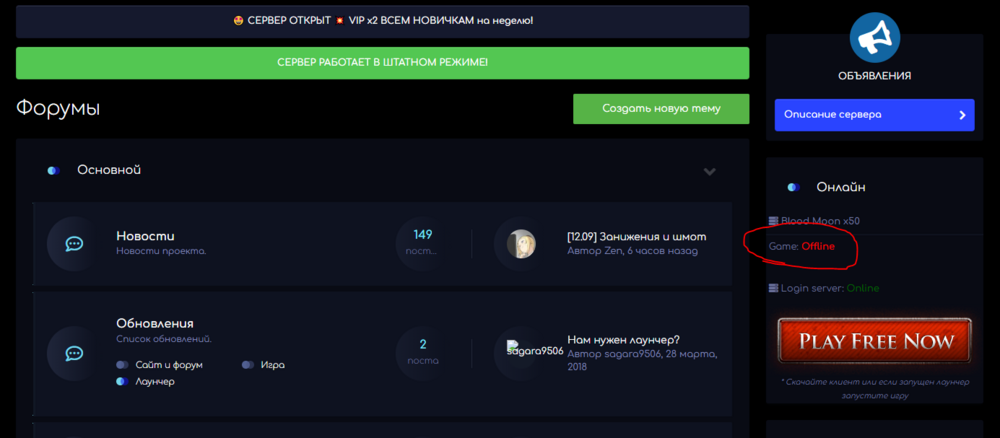Open the Обновления forum title

[x=154, y=323]
